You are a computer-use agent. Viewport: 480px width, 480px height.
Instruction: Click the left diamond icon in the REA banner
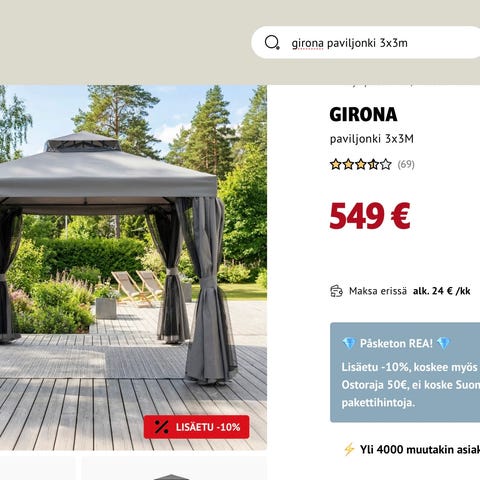coord(349,343)
